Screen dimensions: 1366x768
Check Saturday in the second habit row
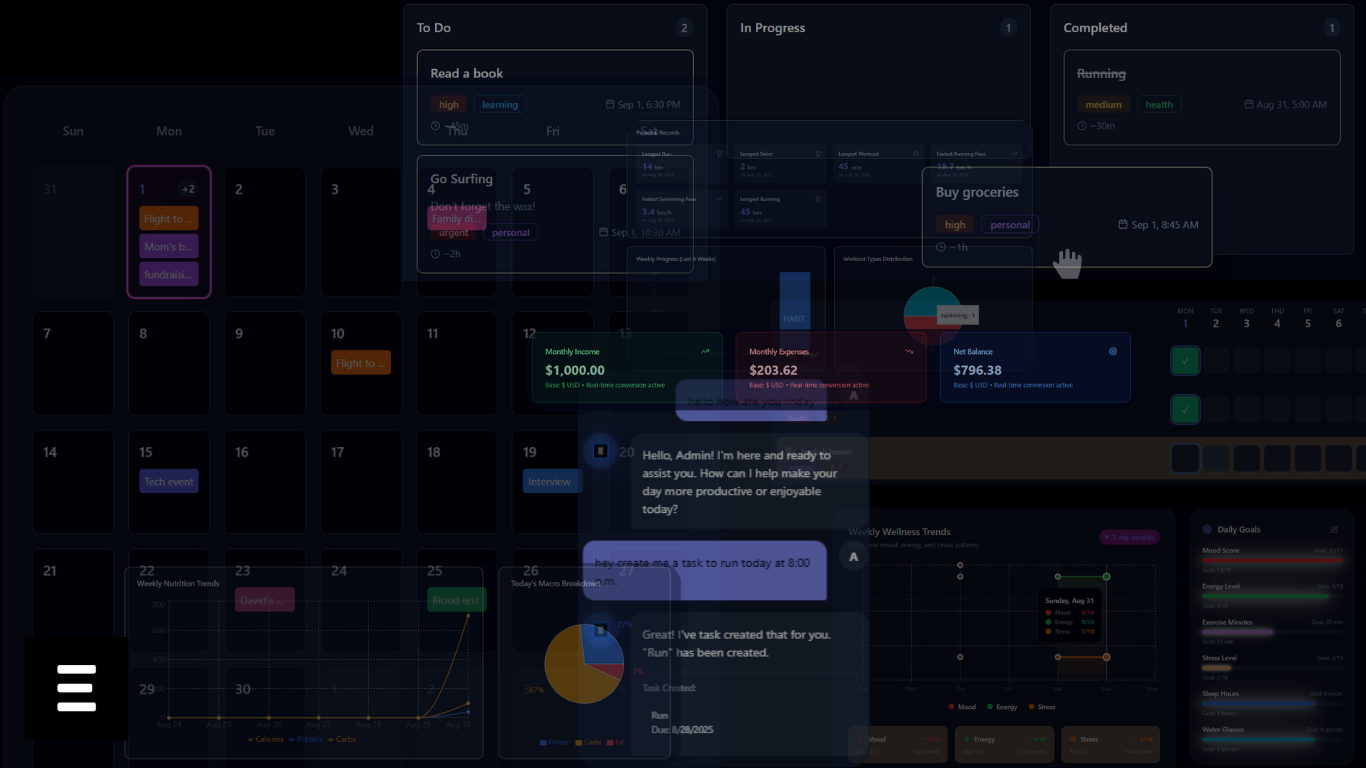pos(1338,409)
